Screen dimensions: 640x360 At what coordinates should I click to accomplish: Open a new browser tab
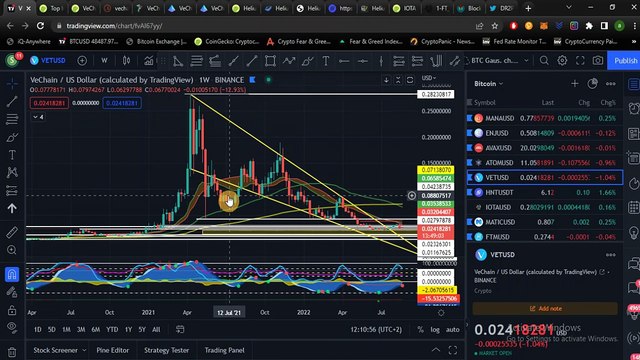point(528,8)
